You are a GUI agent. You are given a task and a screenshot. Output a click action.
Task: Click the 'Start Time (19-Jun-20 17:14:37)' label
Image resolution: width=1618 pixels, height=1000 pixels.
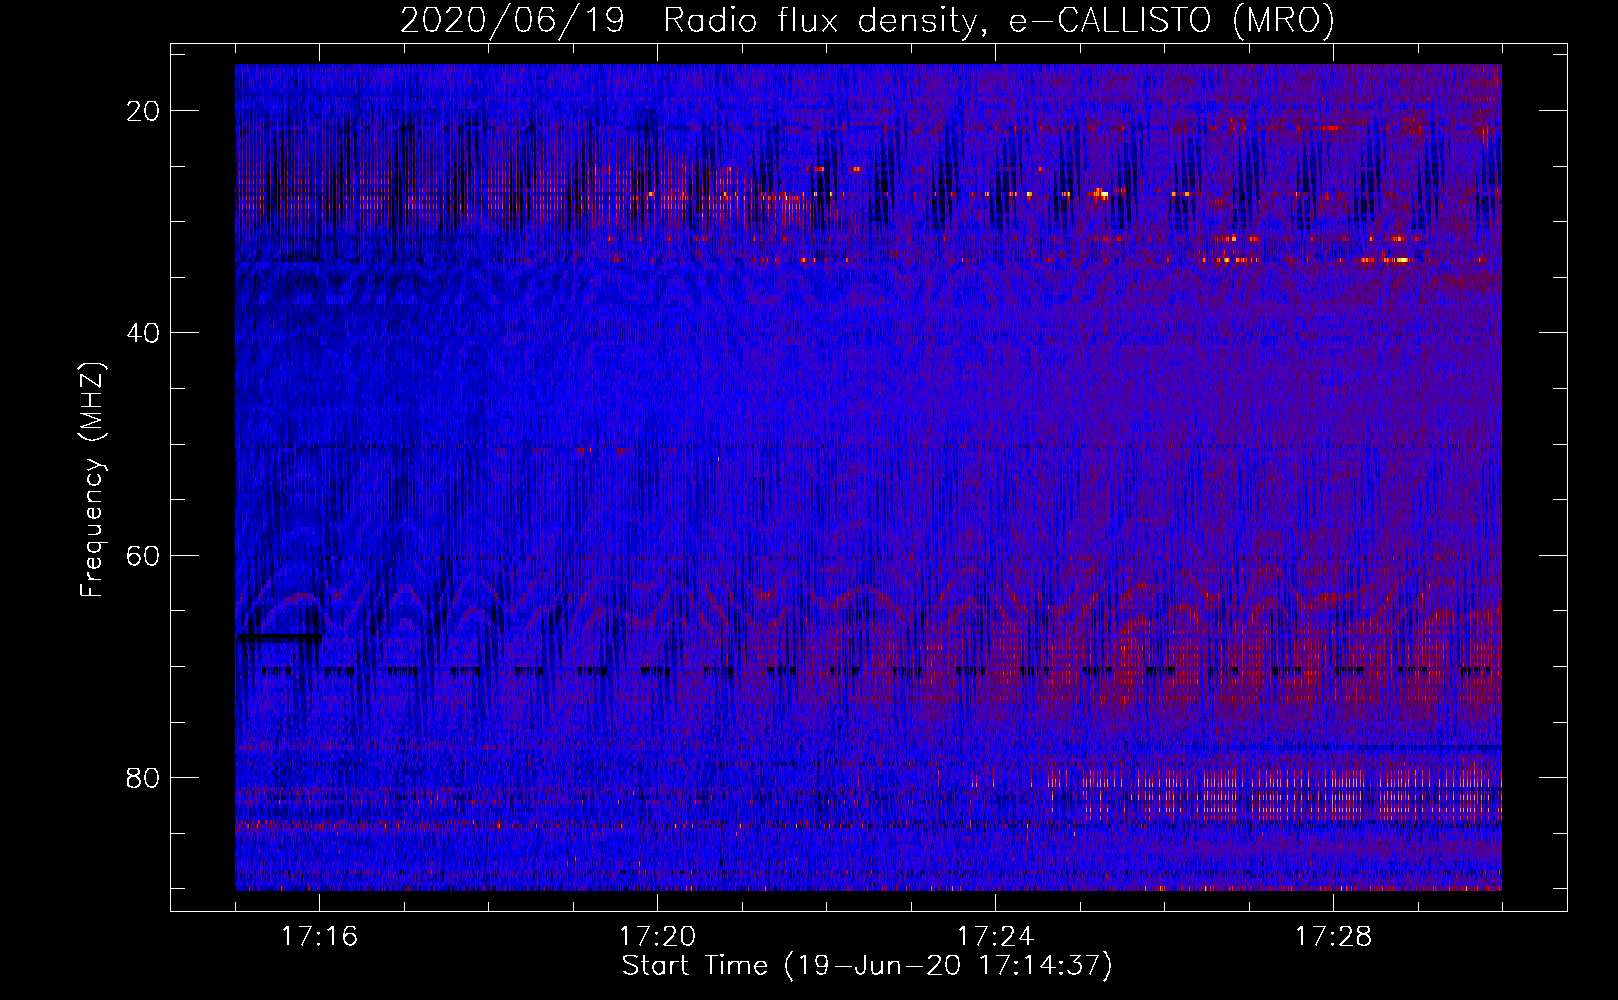click(867, 966)
